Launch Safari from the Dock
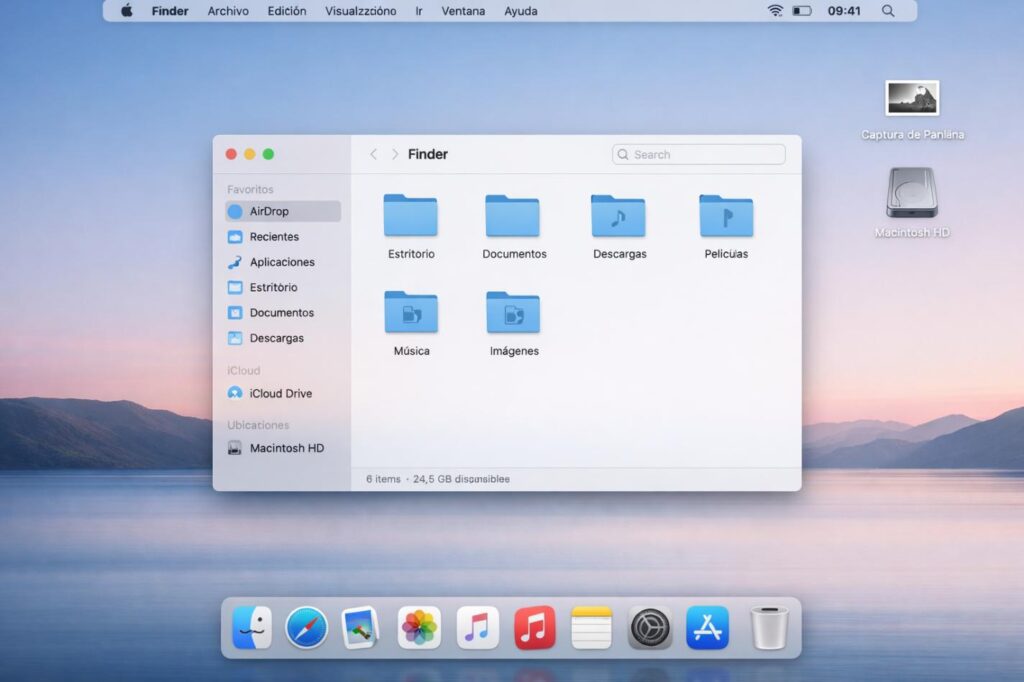1024x682 pixels. point(306,628)
